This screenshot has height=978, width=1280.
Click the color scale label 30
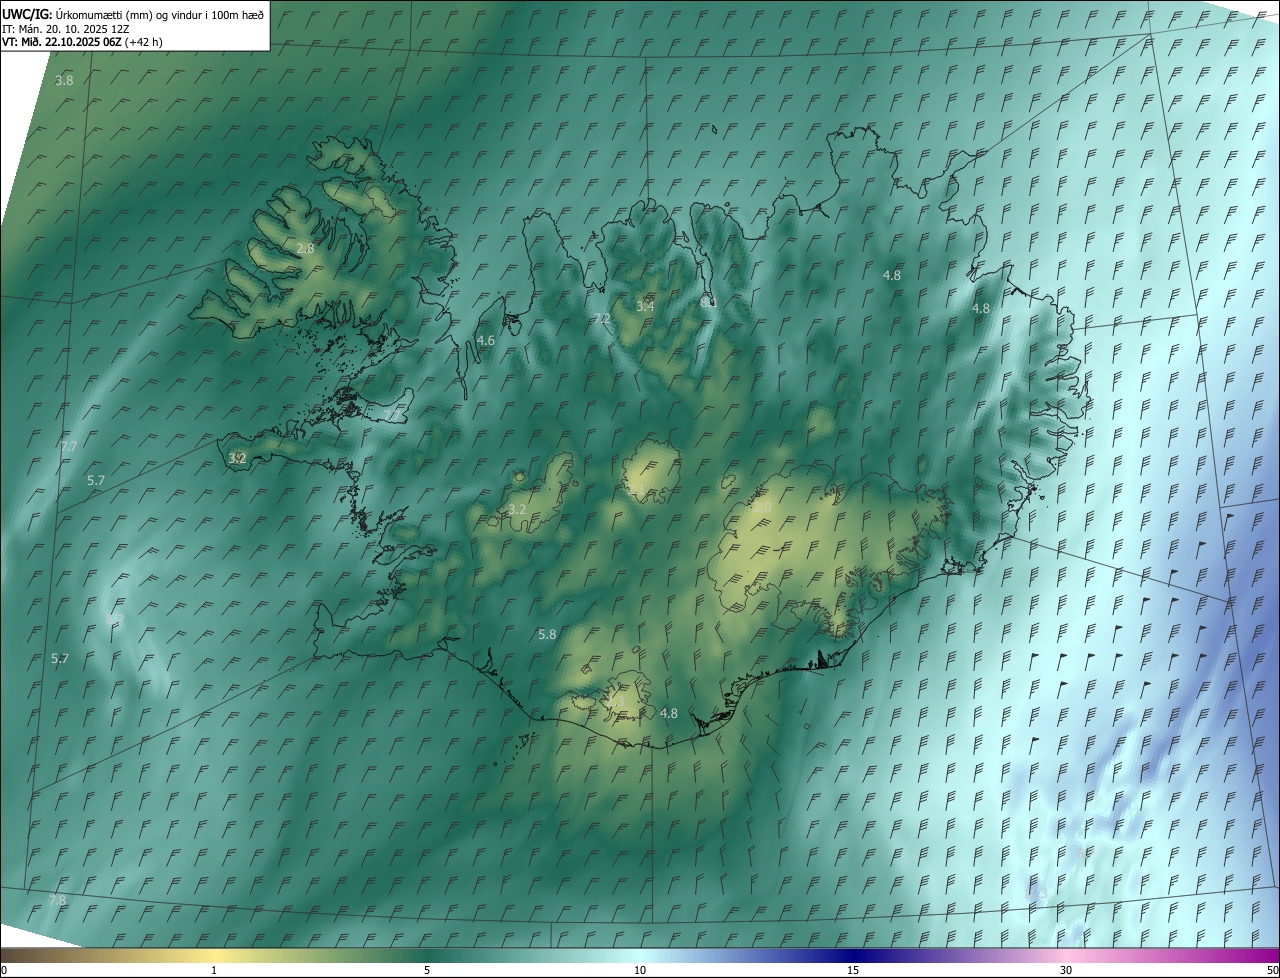pos(1066,970)
